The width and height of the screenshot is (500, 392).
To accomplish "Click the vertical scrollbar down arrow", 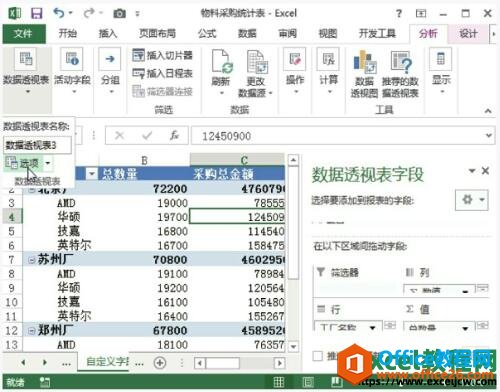I will [293, 346].
